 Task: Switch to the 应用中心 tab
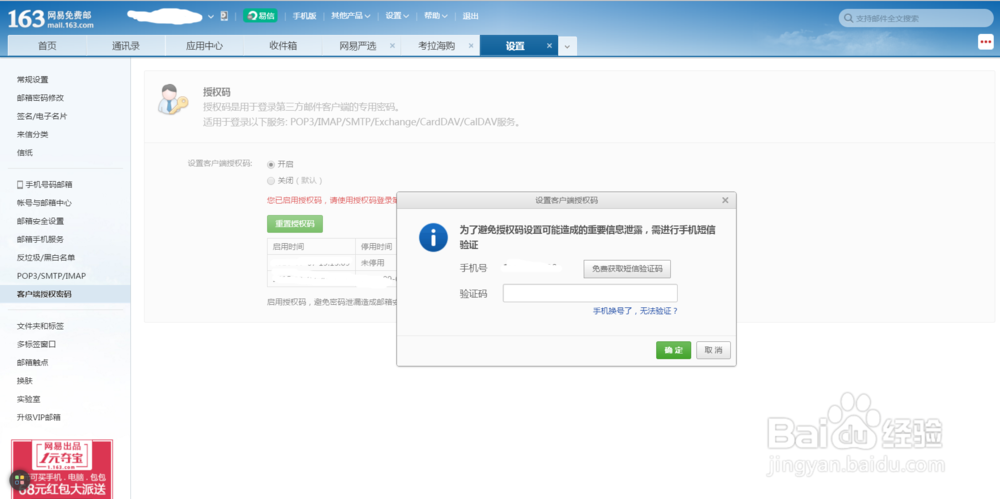(x=204, y=46)
